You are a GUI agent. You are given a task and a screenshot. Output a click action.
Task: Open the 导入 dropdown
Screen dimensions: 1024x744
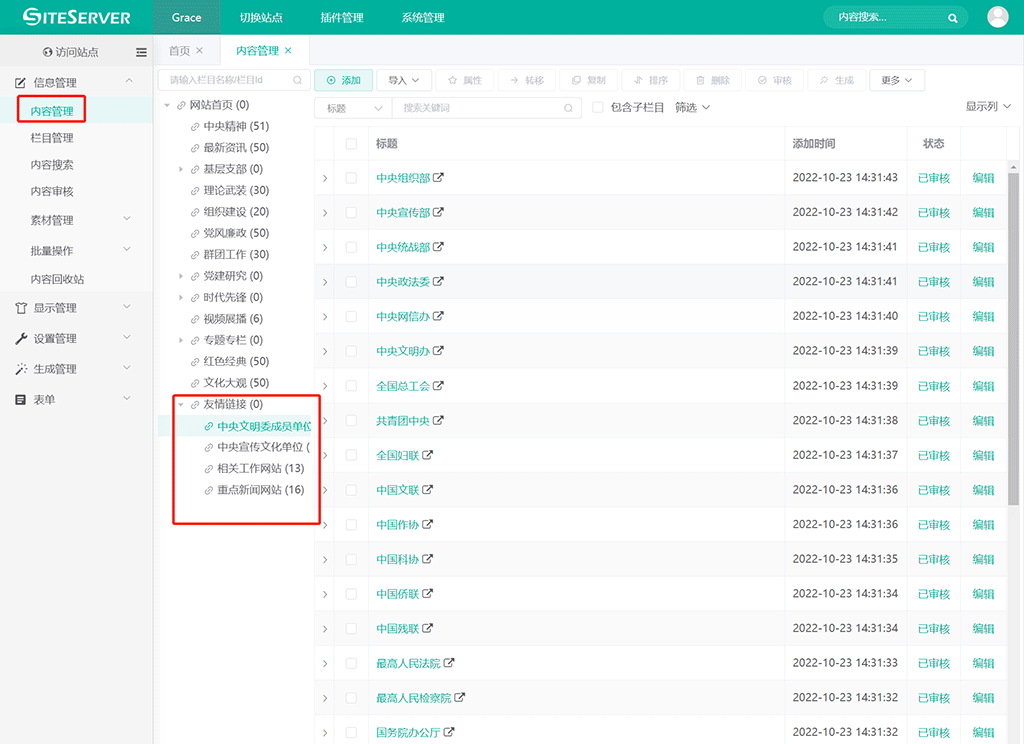point(404,80)
